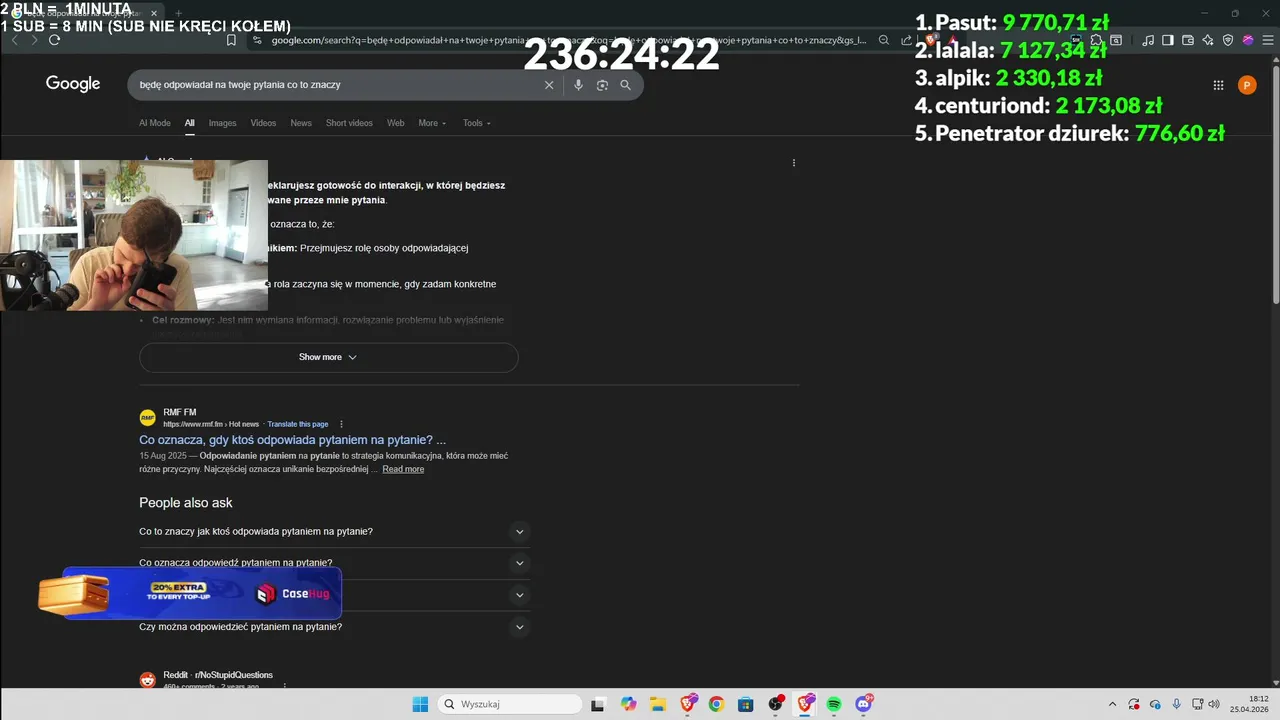
Task: Click the CaseHug 20% extra banner
Action: click(x=190, y=593)
